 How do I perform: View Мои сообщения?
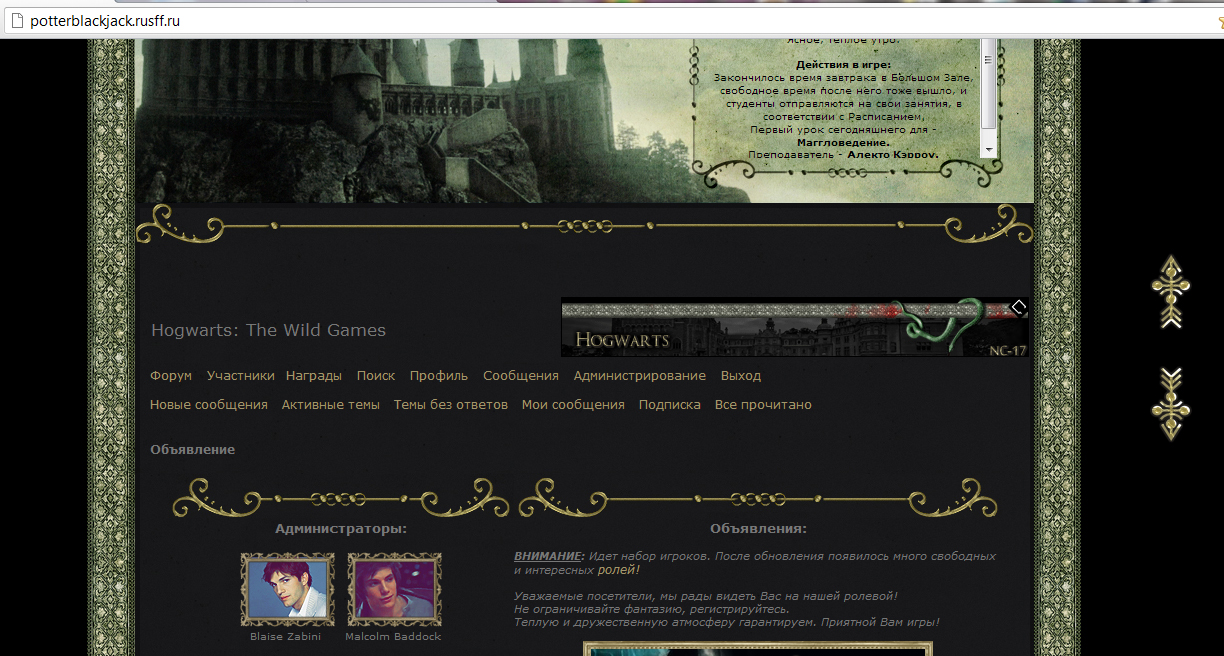573,405
